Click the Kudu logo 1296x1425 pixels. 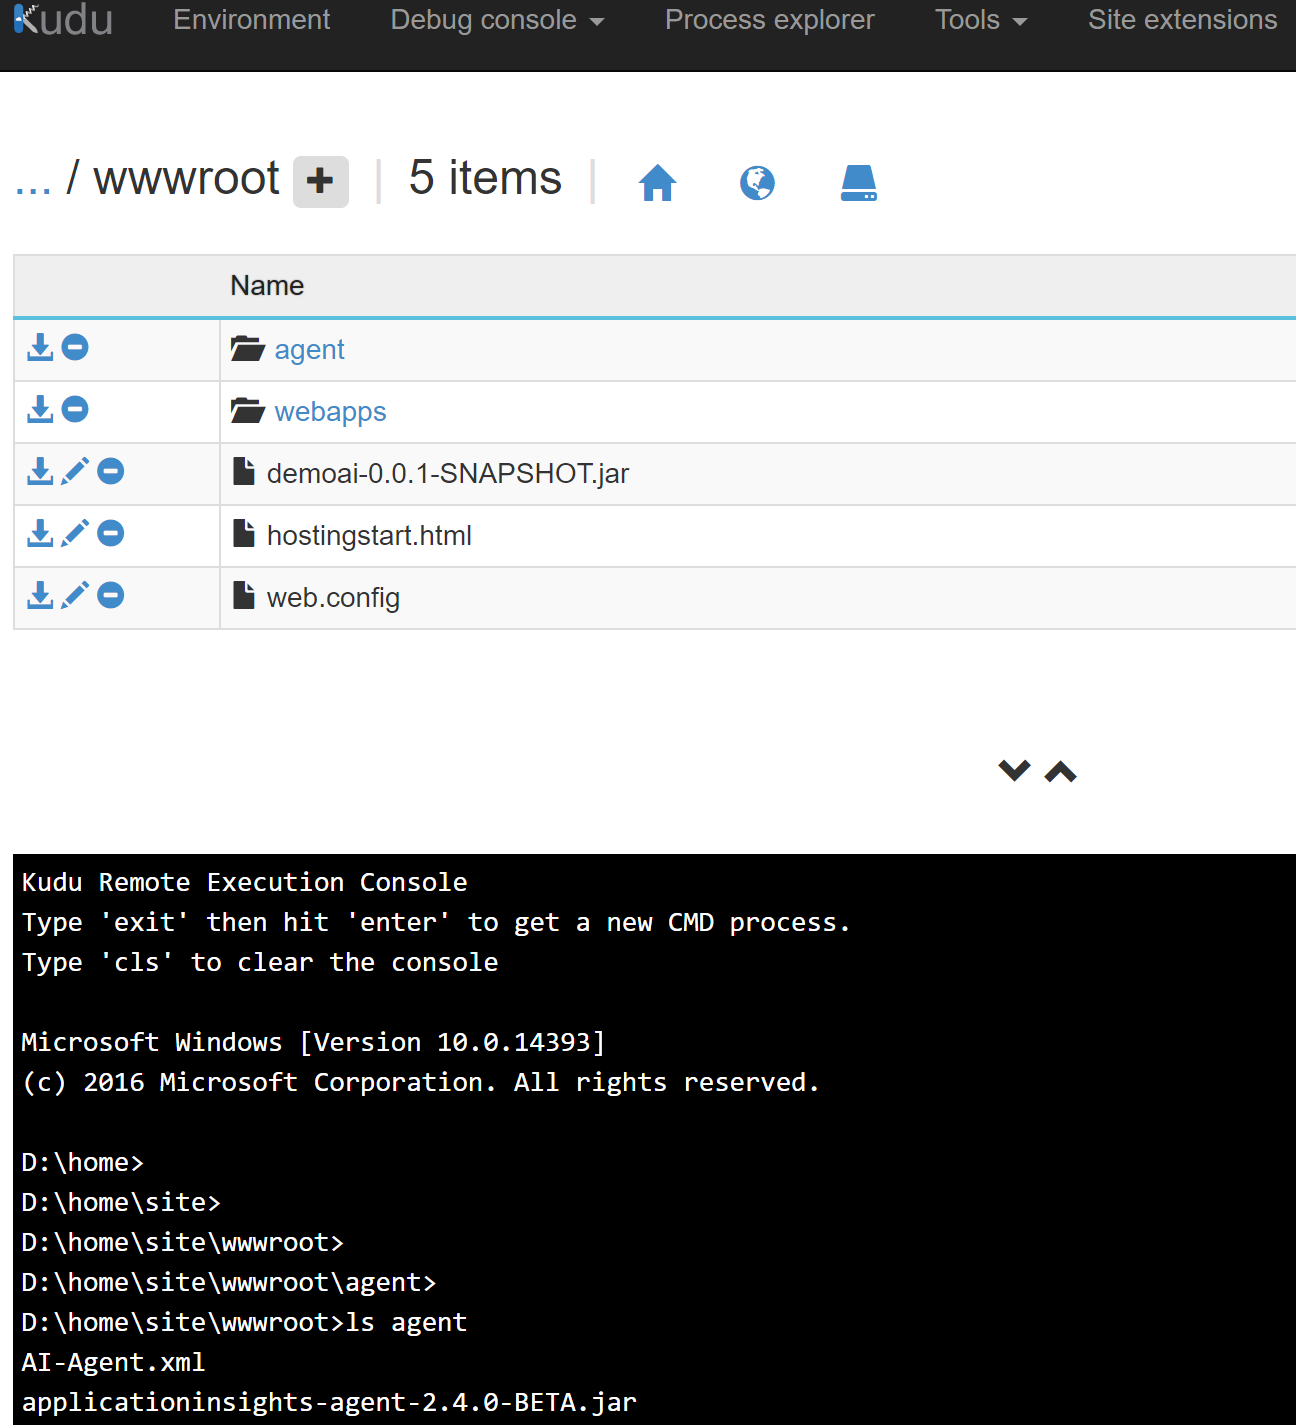click(63, 20)
